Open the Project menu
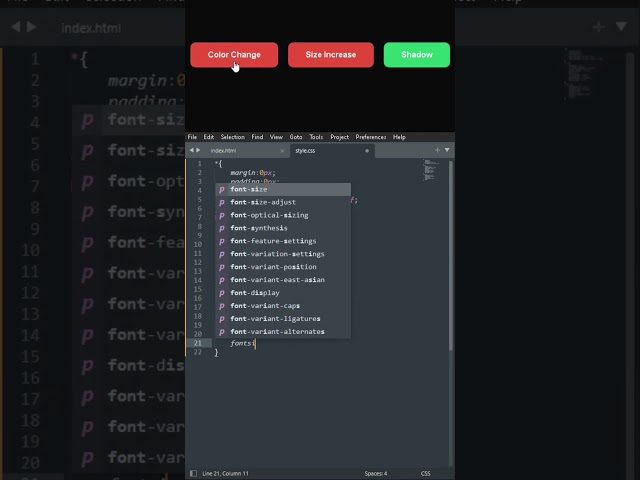 pos(340,137)
